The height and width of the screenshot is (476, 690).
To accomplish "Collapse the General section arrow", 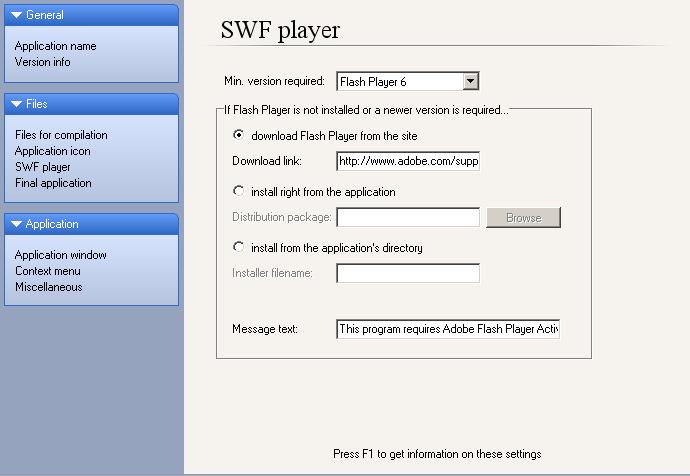I will 17,15.
